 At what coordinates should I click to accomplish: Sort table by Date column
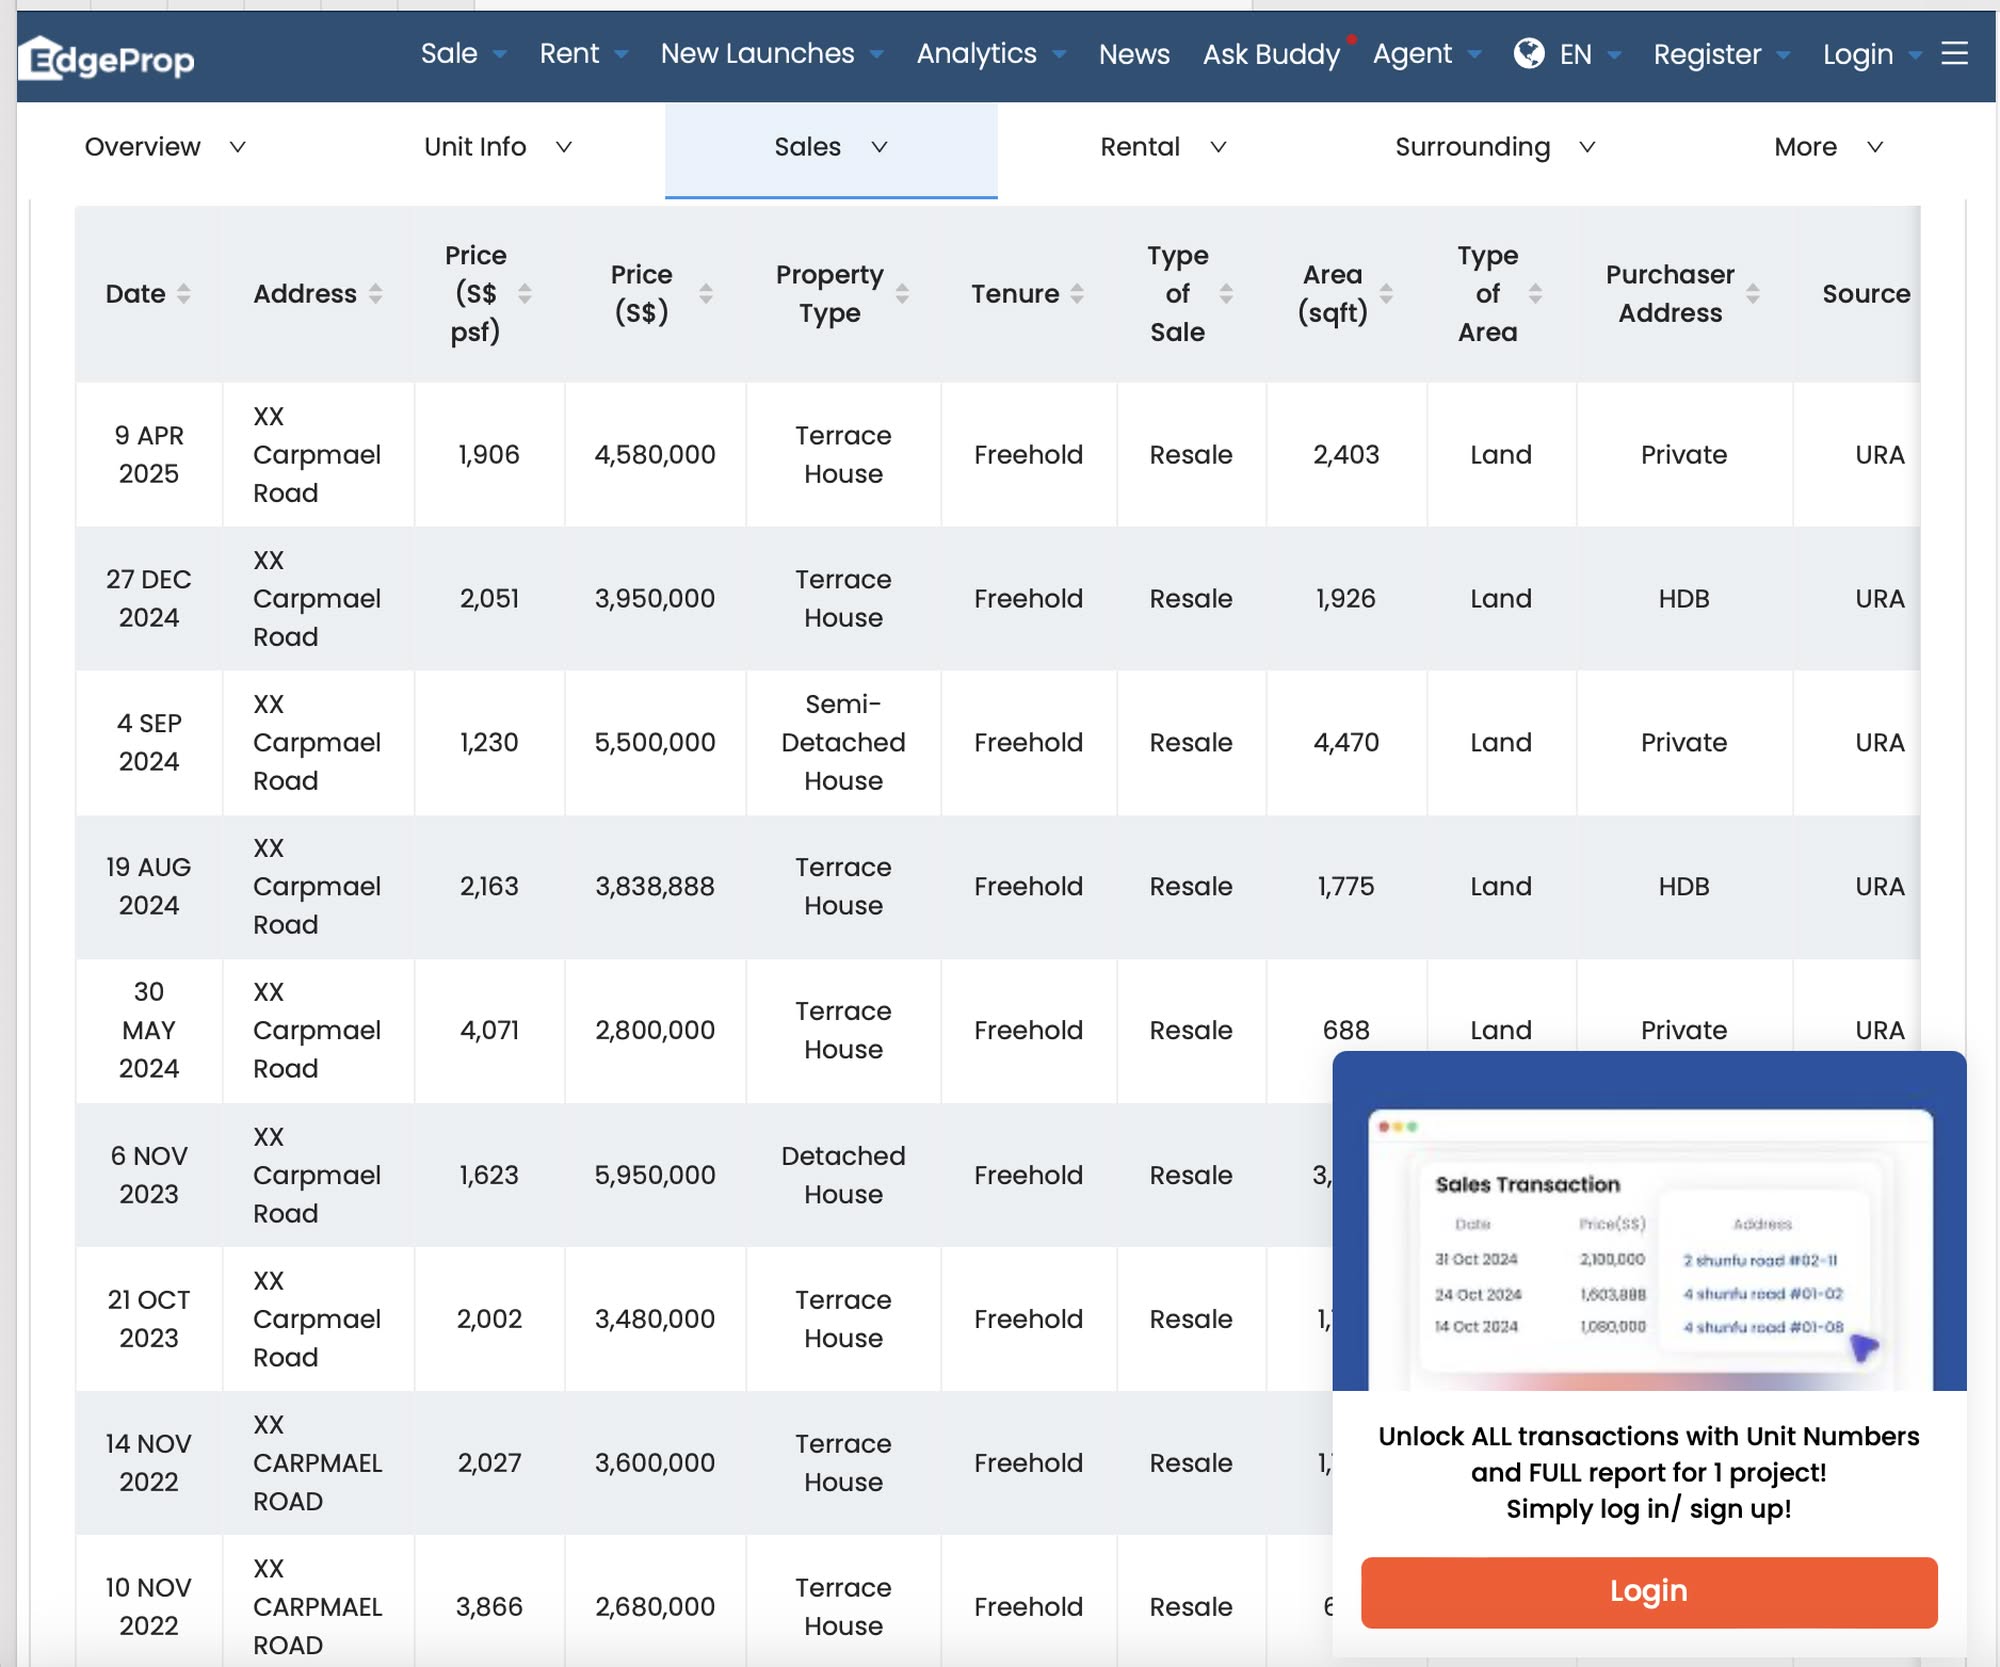point(183,294)
